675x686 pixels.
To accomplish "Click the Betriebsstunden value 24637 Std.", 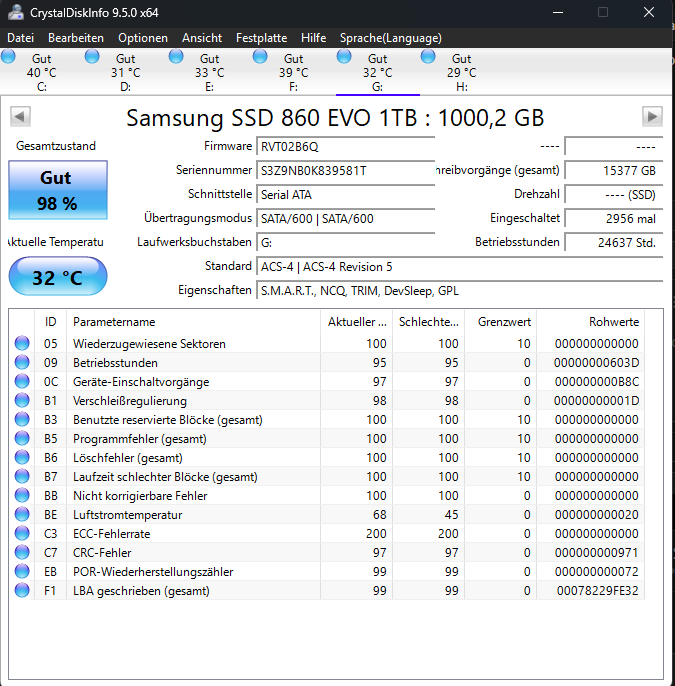I will (614, 243).
